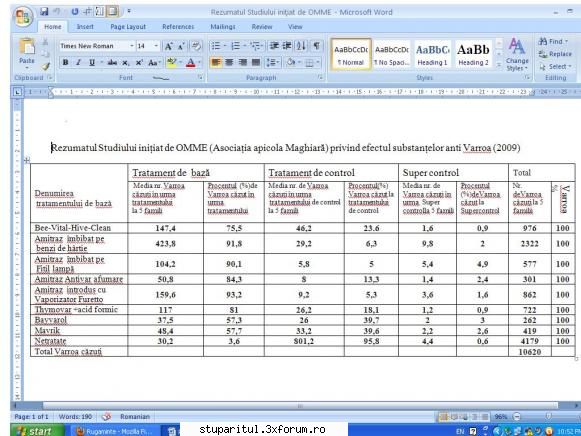Save document via Quick Access toolbar

pos(44,11)
